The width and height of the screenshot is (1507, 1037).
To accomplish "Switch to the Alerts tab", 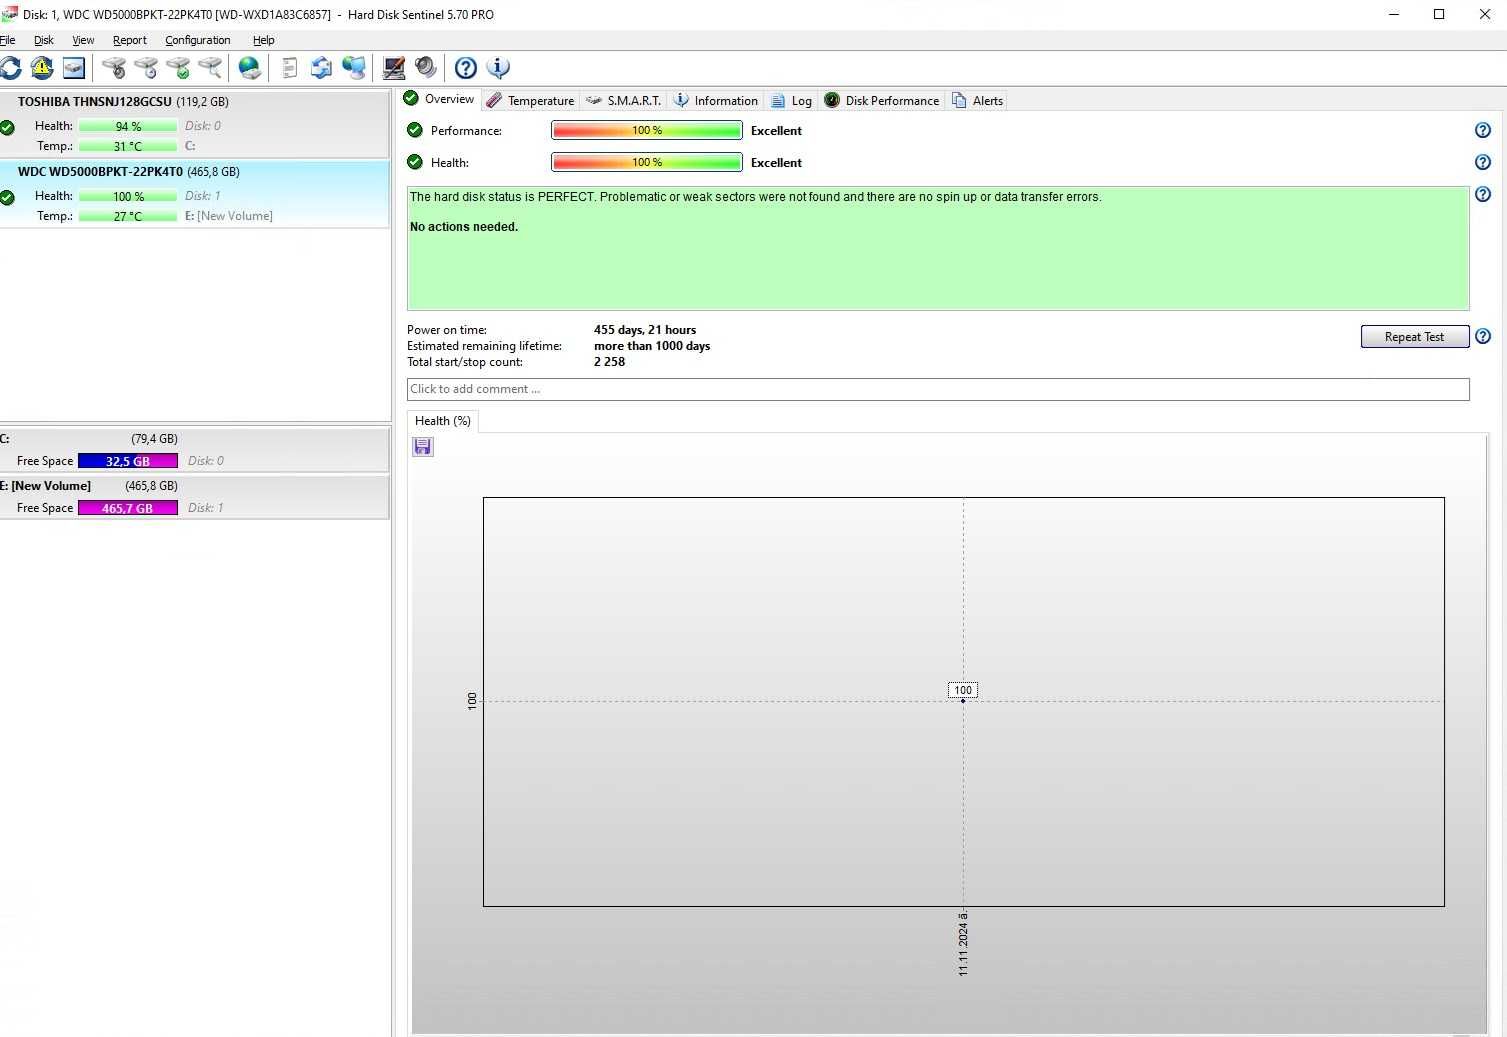I will [978, 100].
